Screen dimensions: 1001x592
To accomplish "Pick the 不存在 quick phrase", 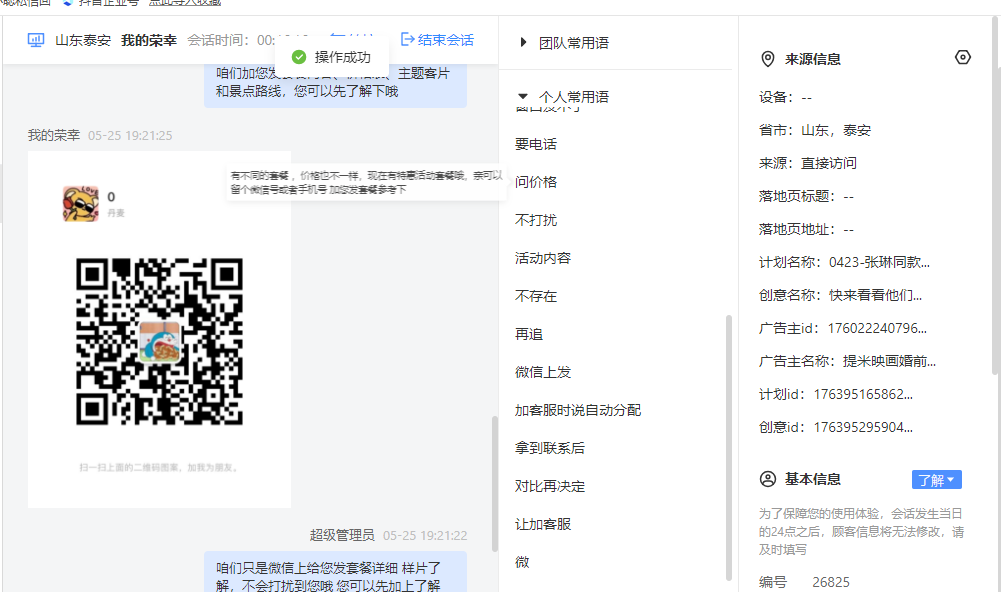I will pos(536,296).
